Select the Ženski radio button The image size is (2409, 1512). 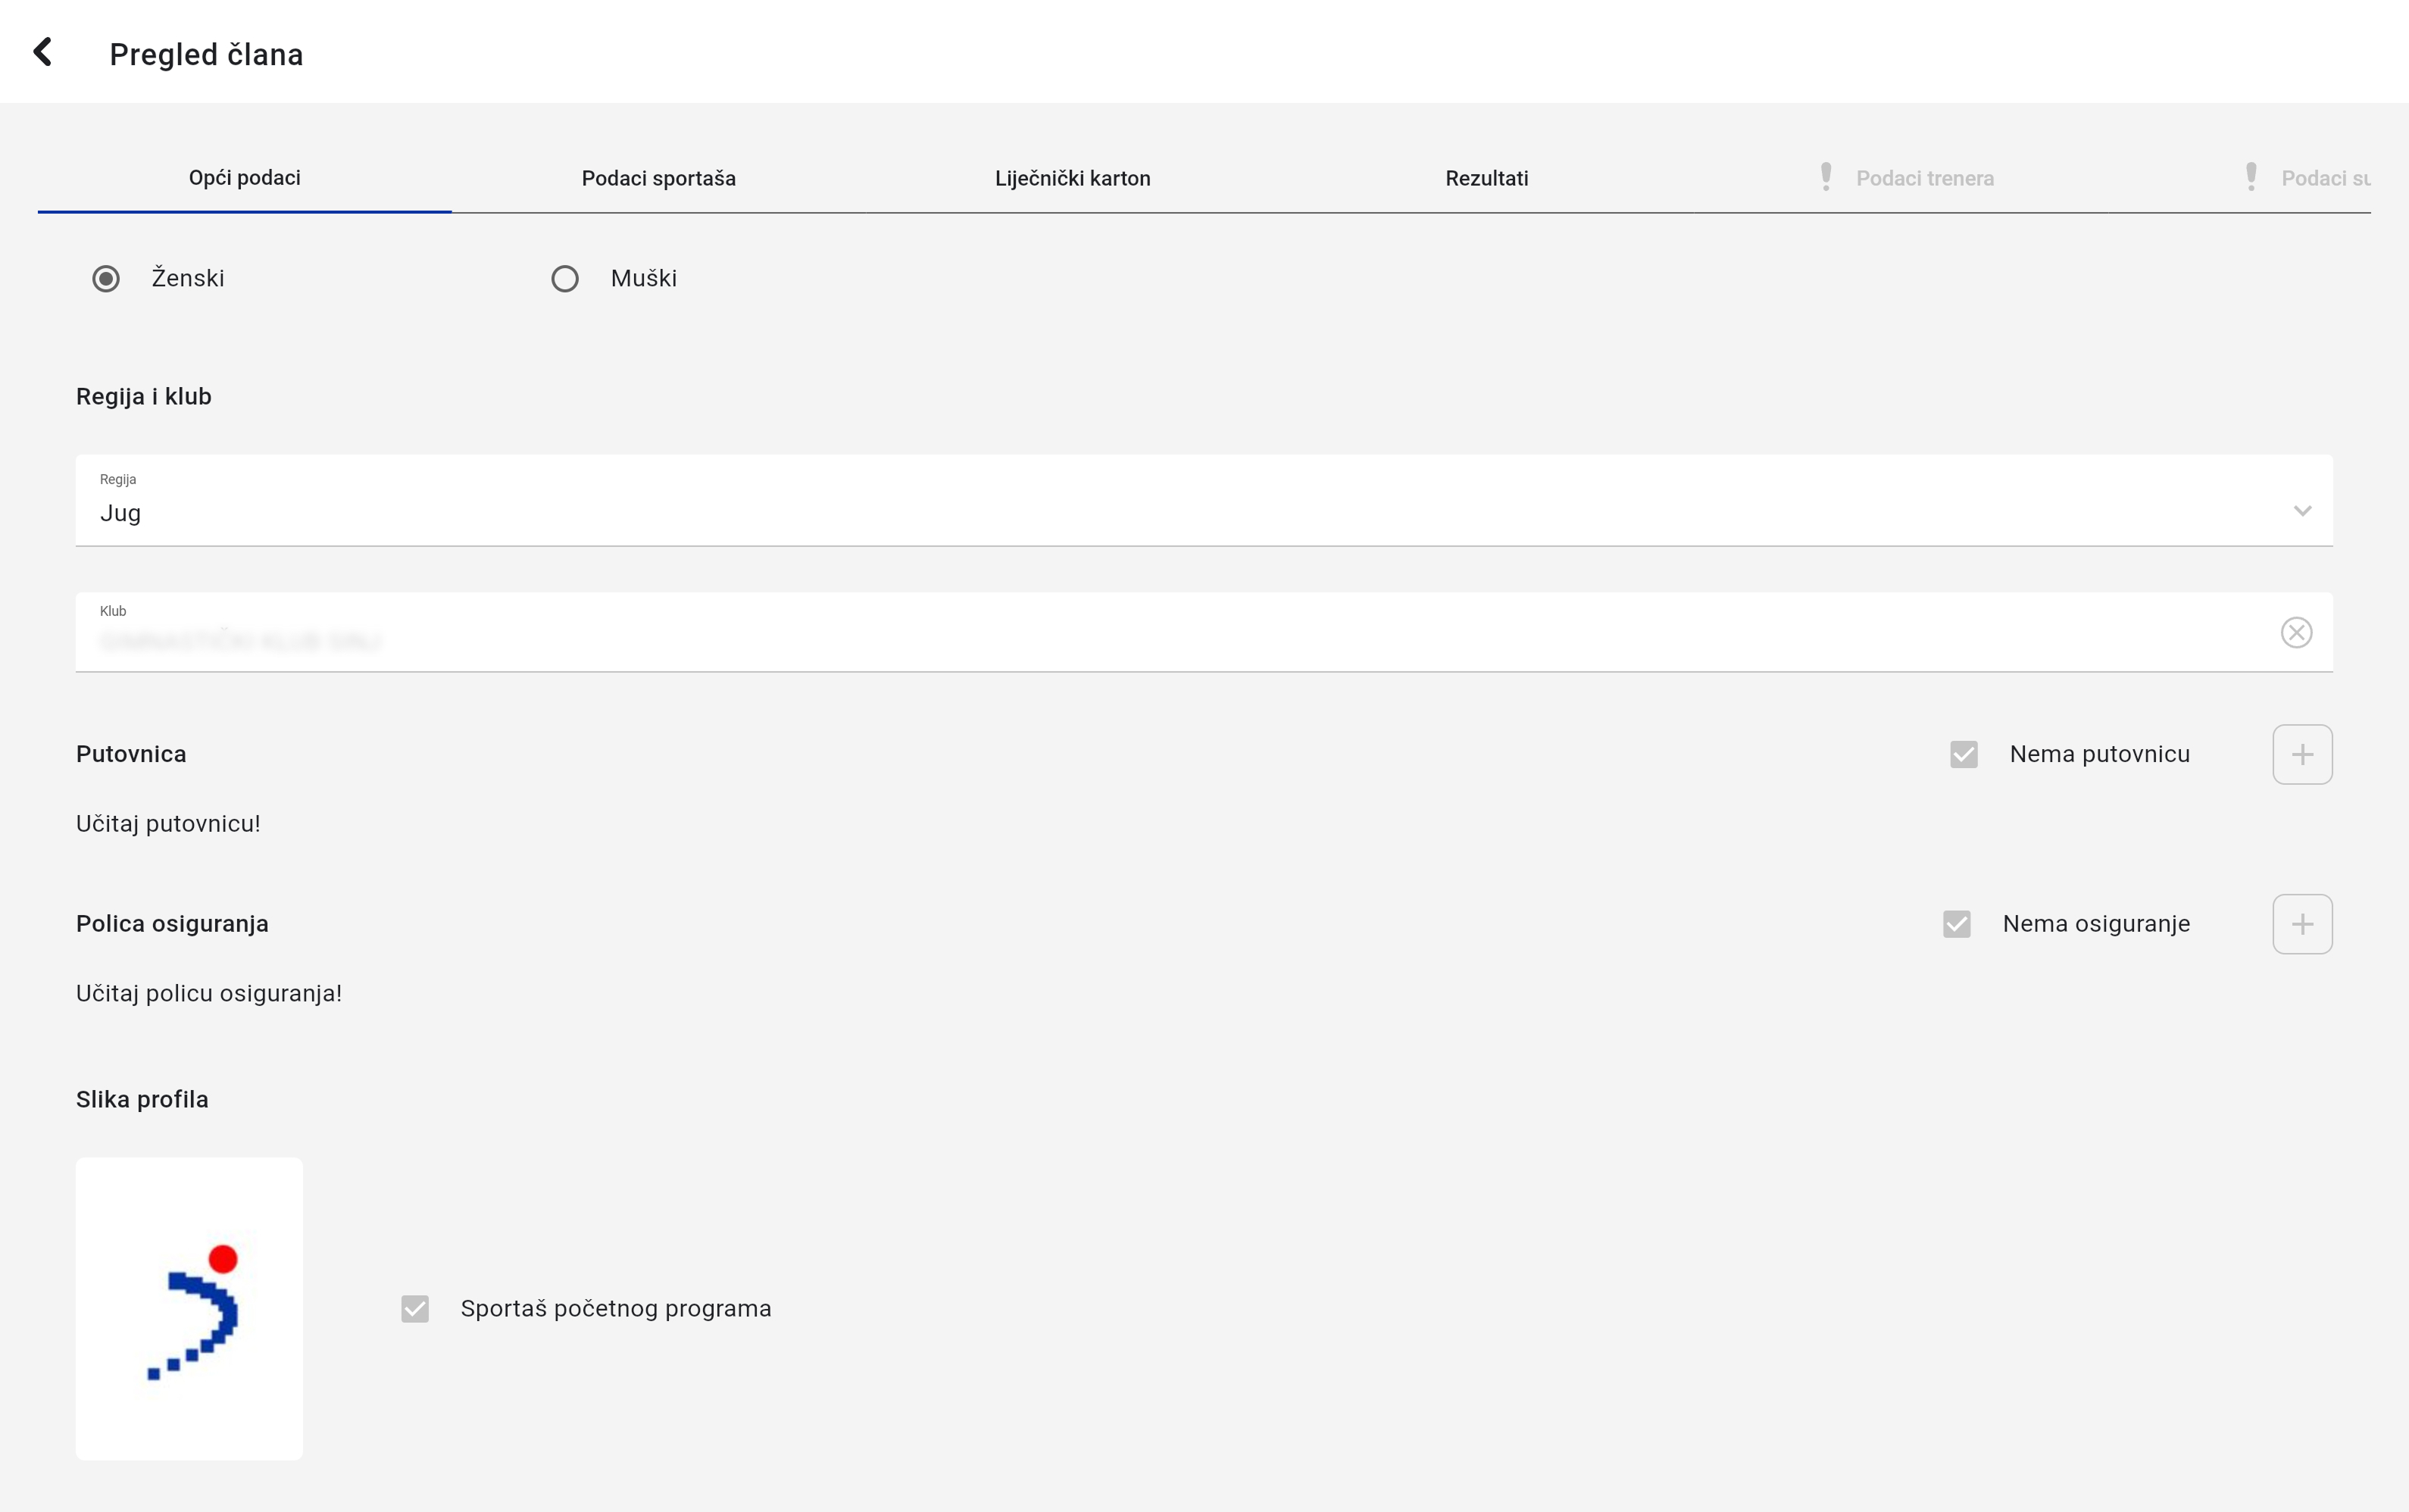point(106,278)
